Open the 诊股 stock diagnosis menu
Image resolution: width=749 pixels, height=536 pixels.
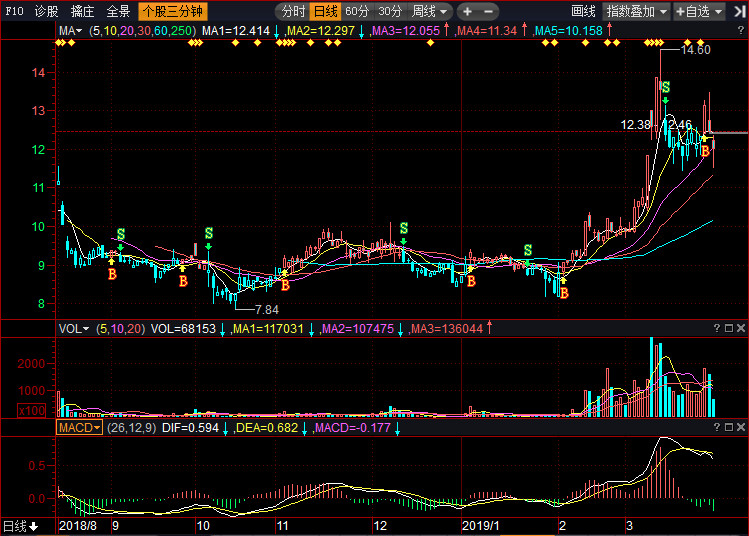pyautogui.click(x=46, y=11)
